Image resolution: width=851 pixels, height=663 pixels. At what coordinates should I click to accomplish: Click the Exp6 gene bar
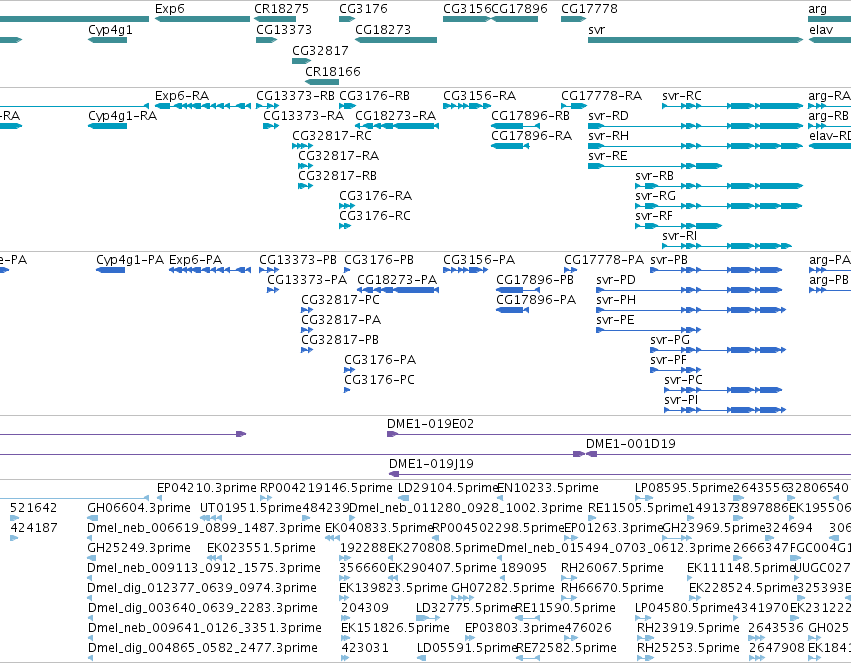(x=202, y=19)
